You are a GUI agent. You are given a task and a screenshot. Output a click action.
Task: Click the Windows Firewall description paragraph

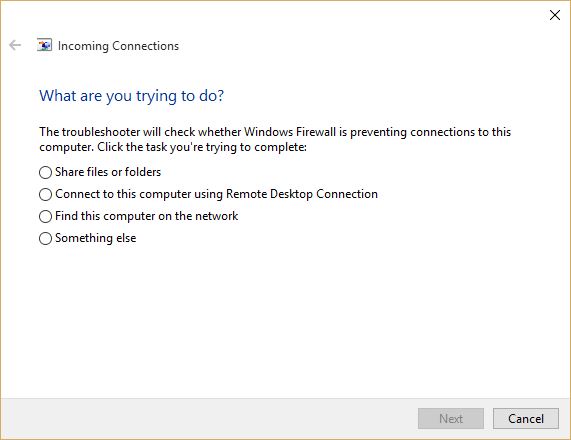(x=275, y=140)
